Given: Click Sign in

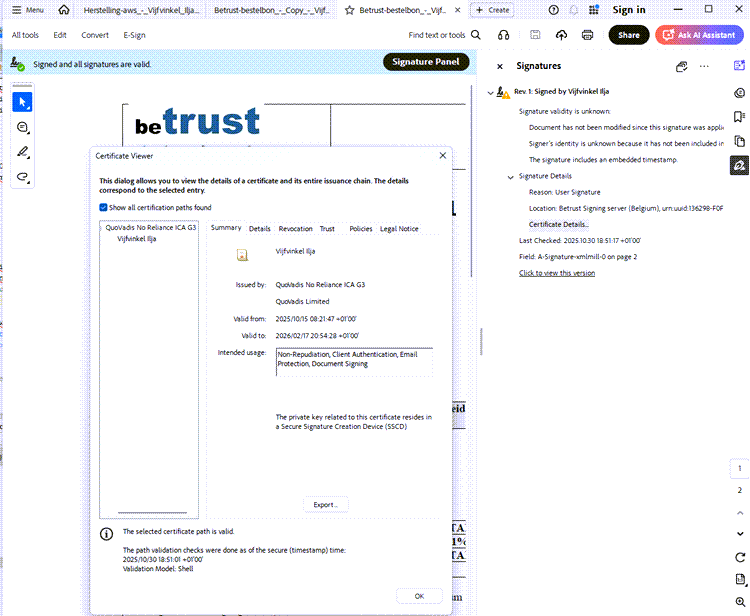Looking at the screenshot, I should 629,10.
